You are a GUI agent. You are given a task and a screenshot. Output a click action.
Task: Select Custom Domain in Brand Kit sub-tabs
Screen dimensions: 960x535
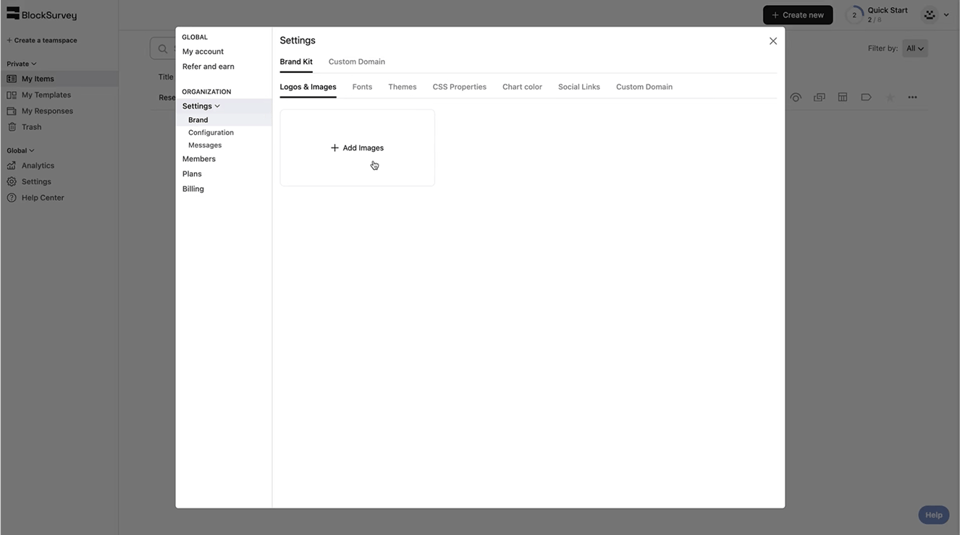[x=644, y=87]
